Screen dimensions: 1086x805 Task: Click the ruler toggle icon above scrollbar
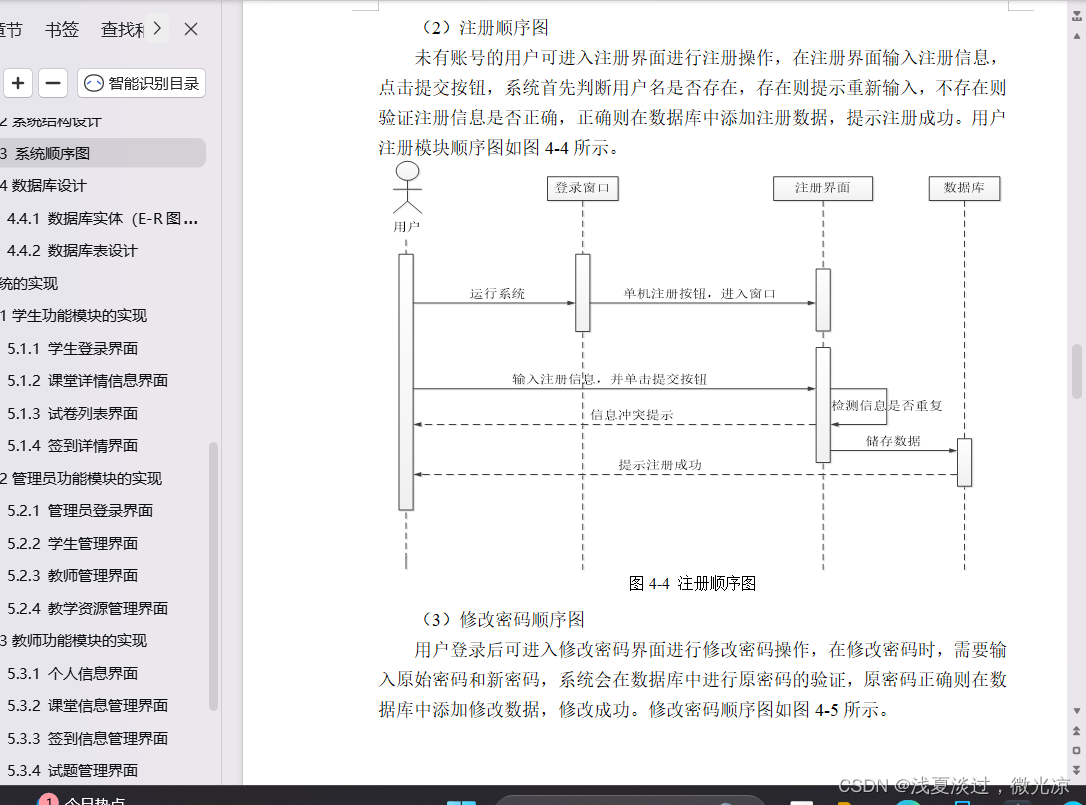point(1076,15)
